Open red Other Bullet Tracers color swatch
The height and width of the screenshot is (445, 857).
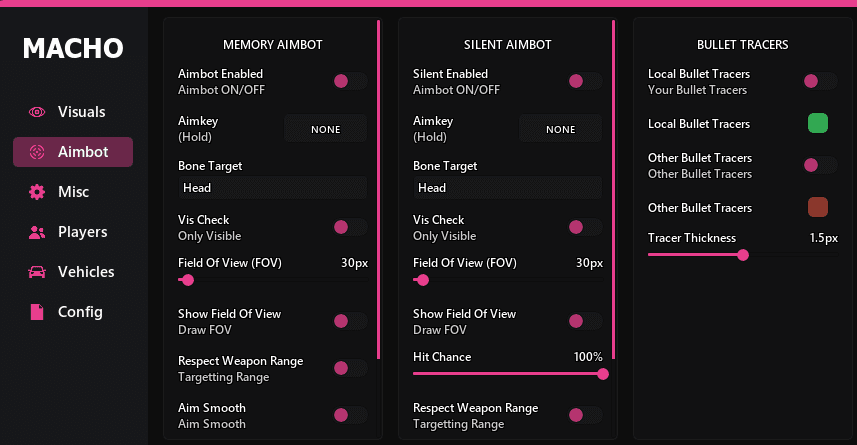(x=818, y=207)
